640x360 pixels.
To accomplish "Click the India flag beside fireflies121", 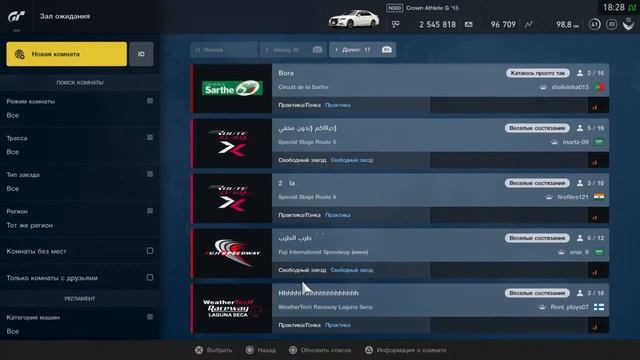I will (x=599, y=197).
